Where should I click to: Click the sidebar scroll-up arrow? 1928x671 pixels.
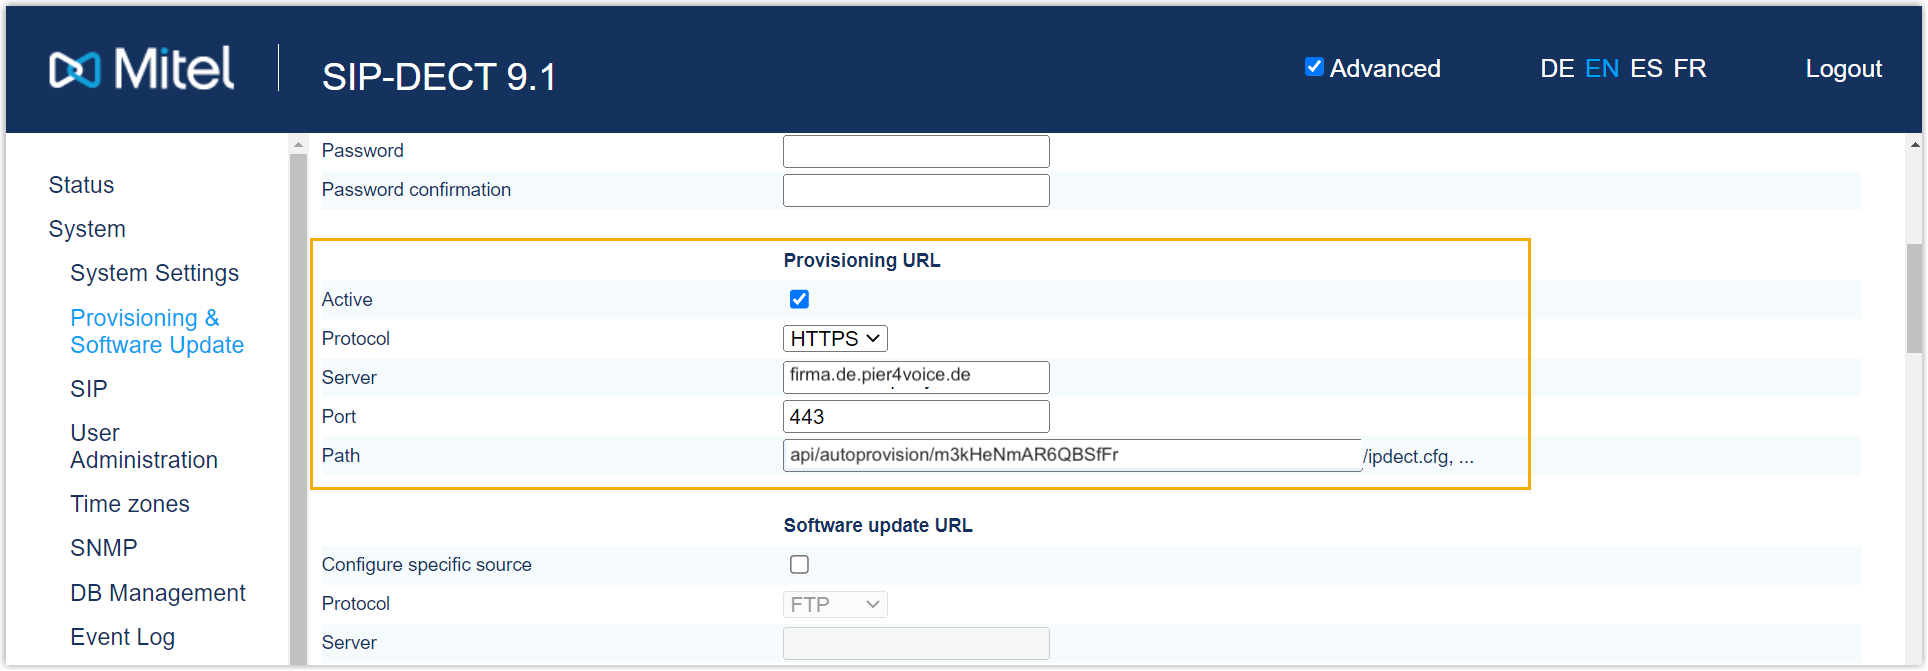pyautogui.click(x=298, y=145)
